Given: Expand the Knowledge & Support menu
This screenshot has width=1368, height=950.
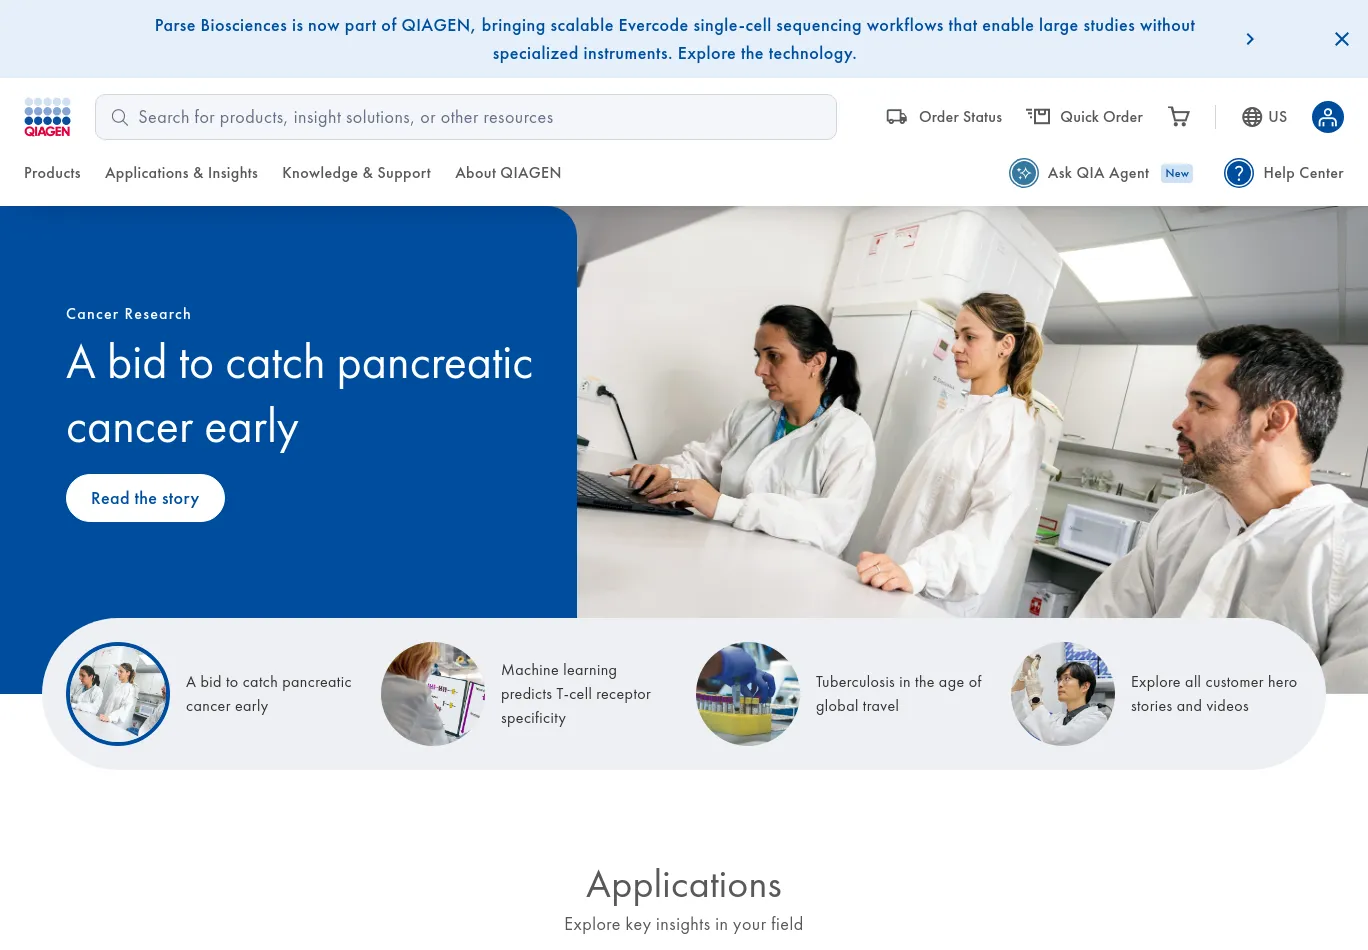Looking at the screenshot, I should pos(356,173).
